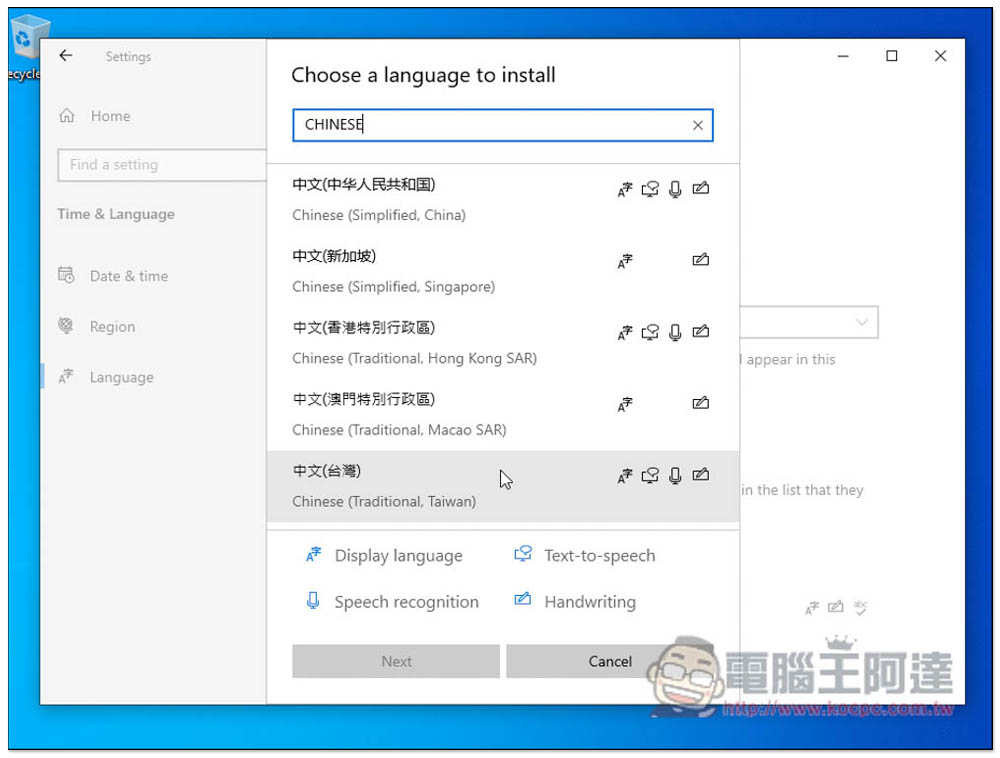Expand the dropdown behind the dialog
Viewport: 1000px width, 758px height.
[x=809, y=323]
